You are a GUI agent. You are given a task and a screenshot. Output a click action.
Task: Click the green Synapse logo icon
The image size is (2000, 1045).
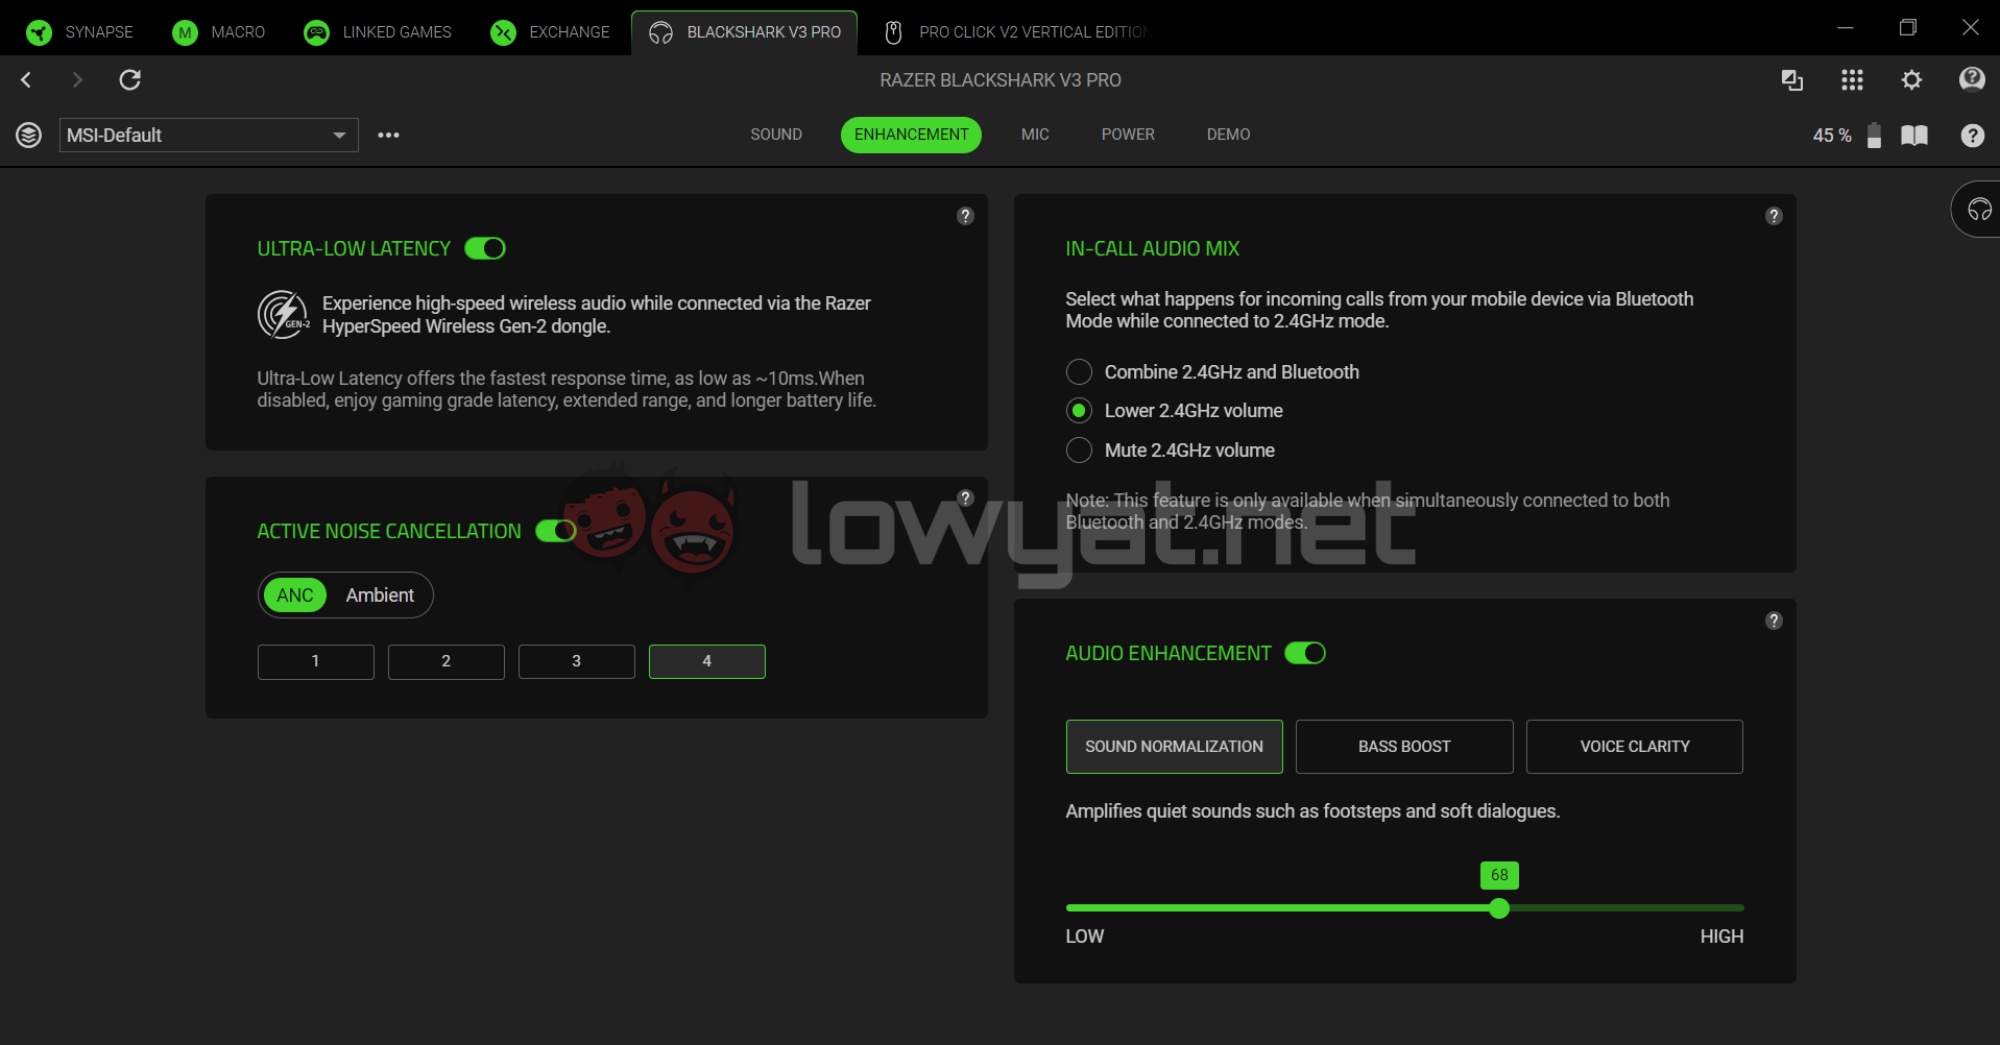pyautogui.click(x=39, y=32)
